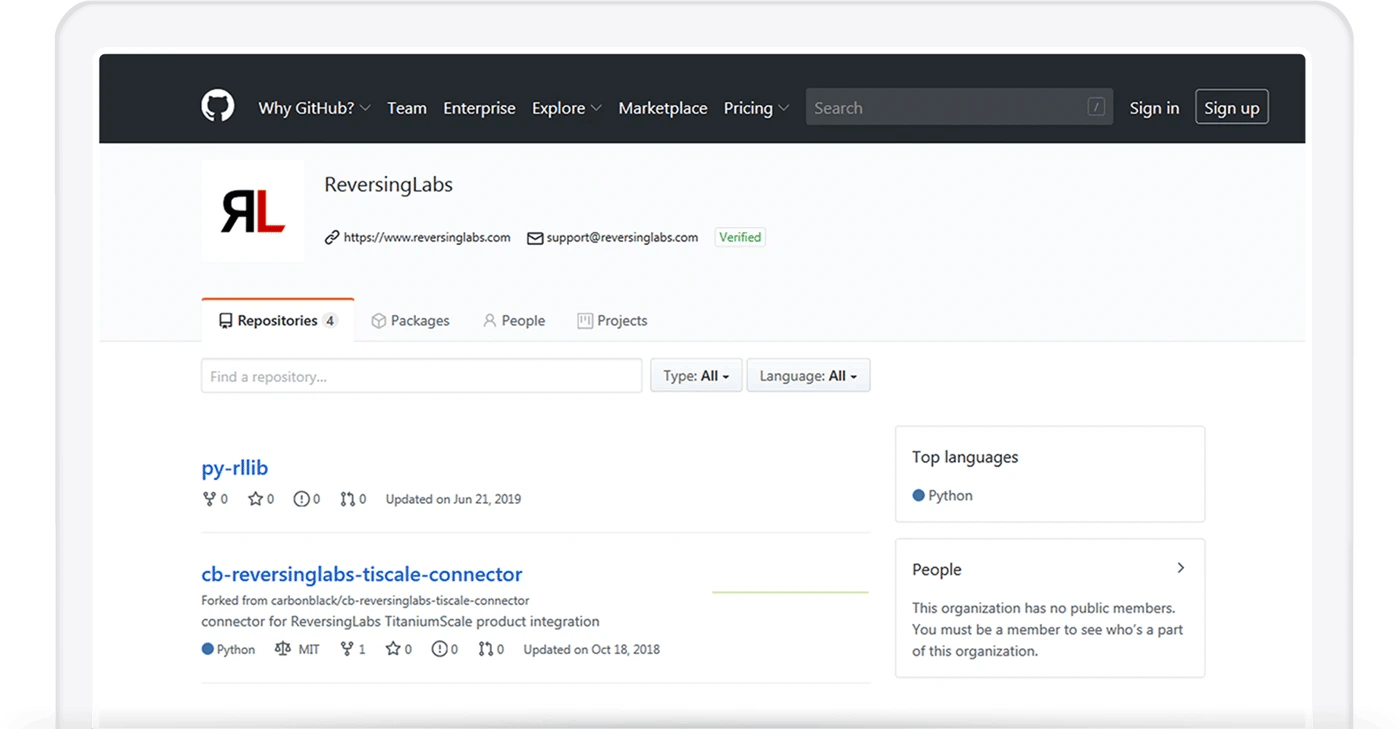The height and width of the screenshot is (729, 1400).
Task: Click the star icon for cb-reversinglabs-tiscale-connector
Action: [x=393, y=649]
